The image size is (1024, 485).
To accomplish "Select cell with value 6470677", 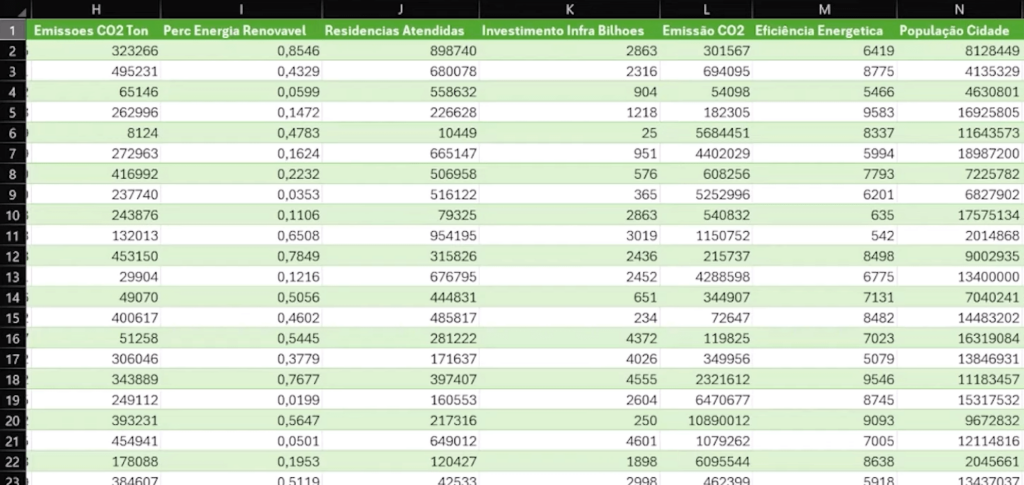I will pyautogui.click(x=706, y=400).
